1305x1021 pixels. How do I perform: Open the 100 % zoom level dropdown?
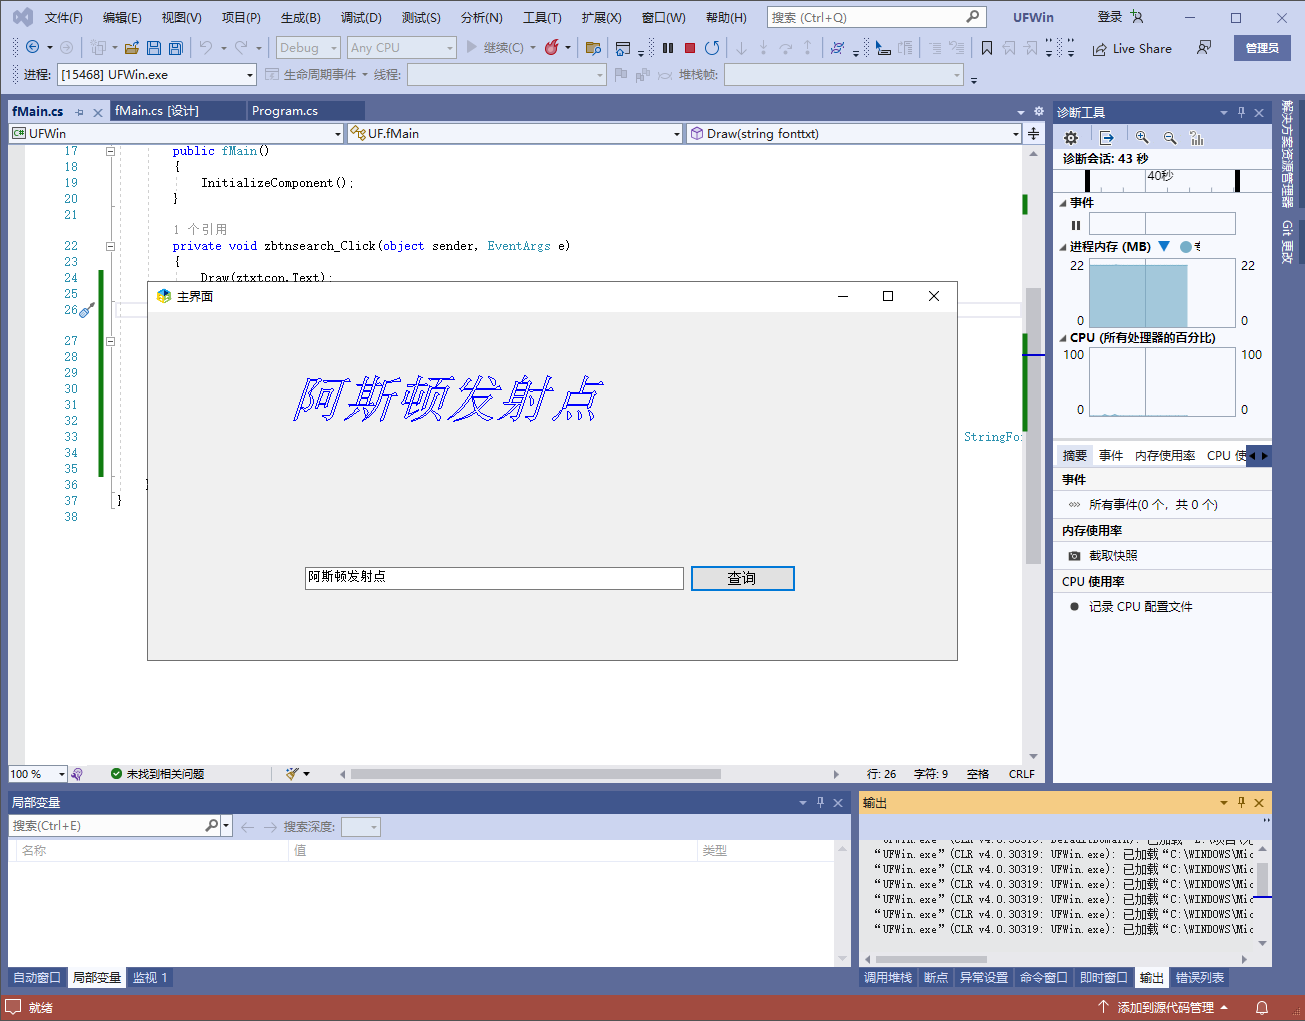click(37, 774)
